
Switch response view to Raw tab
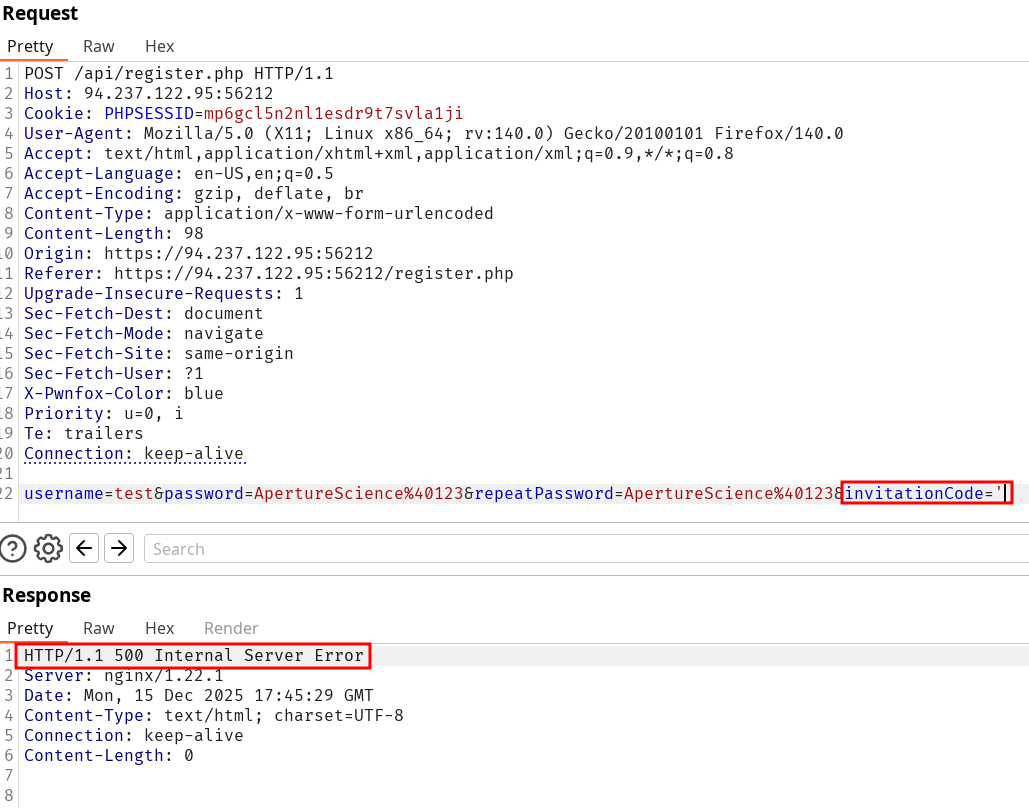(98, 628)
